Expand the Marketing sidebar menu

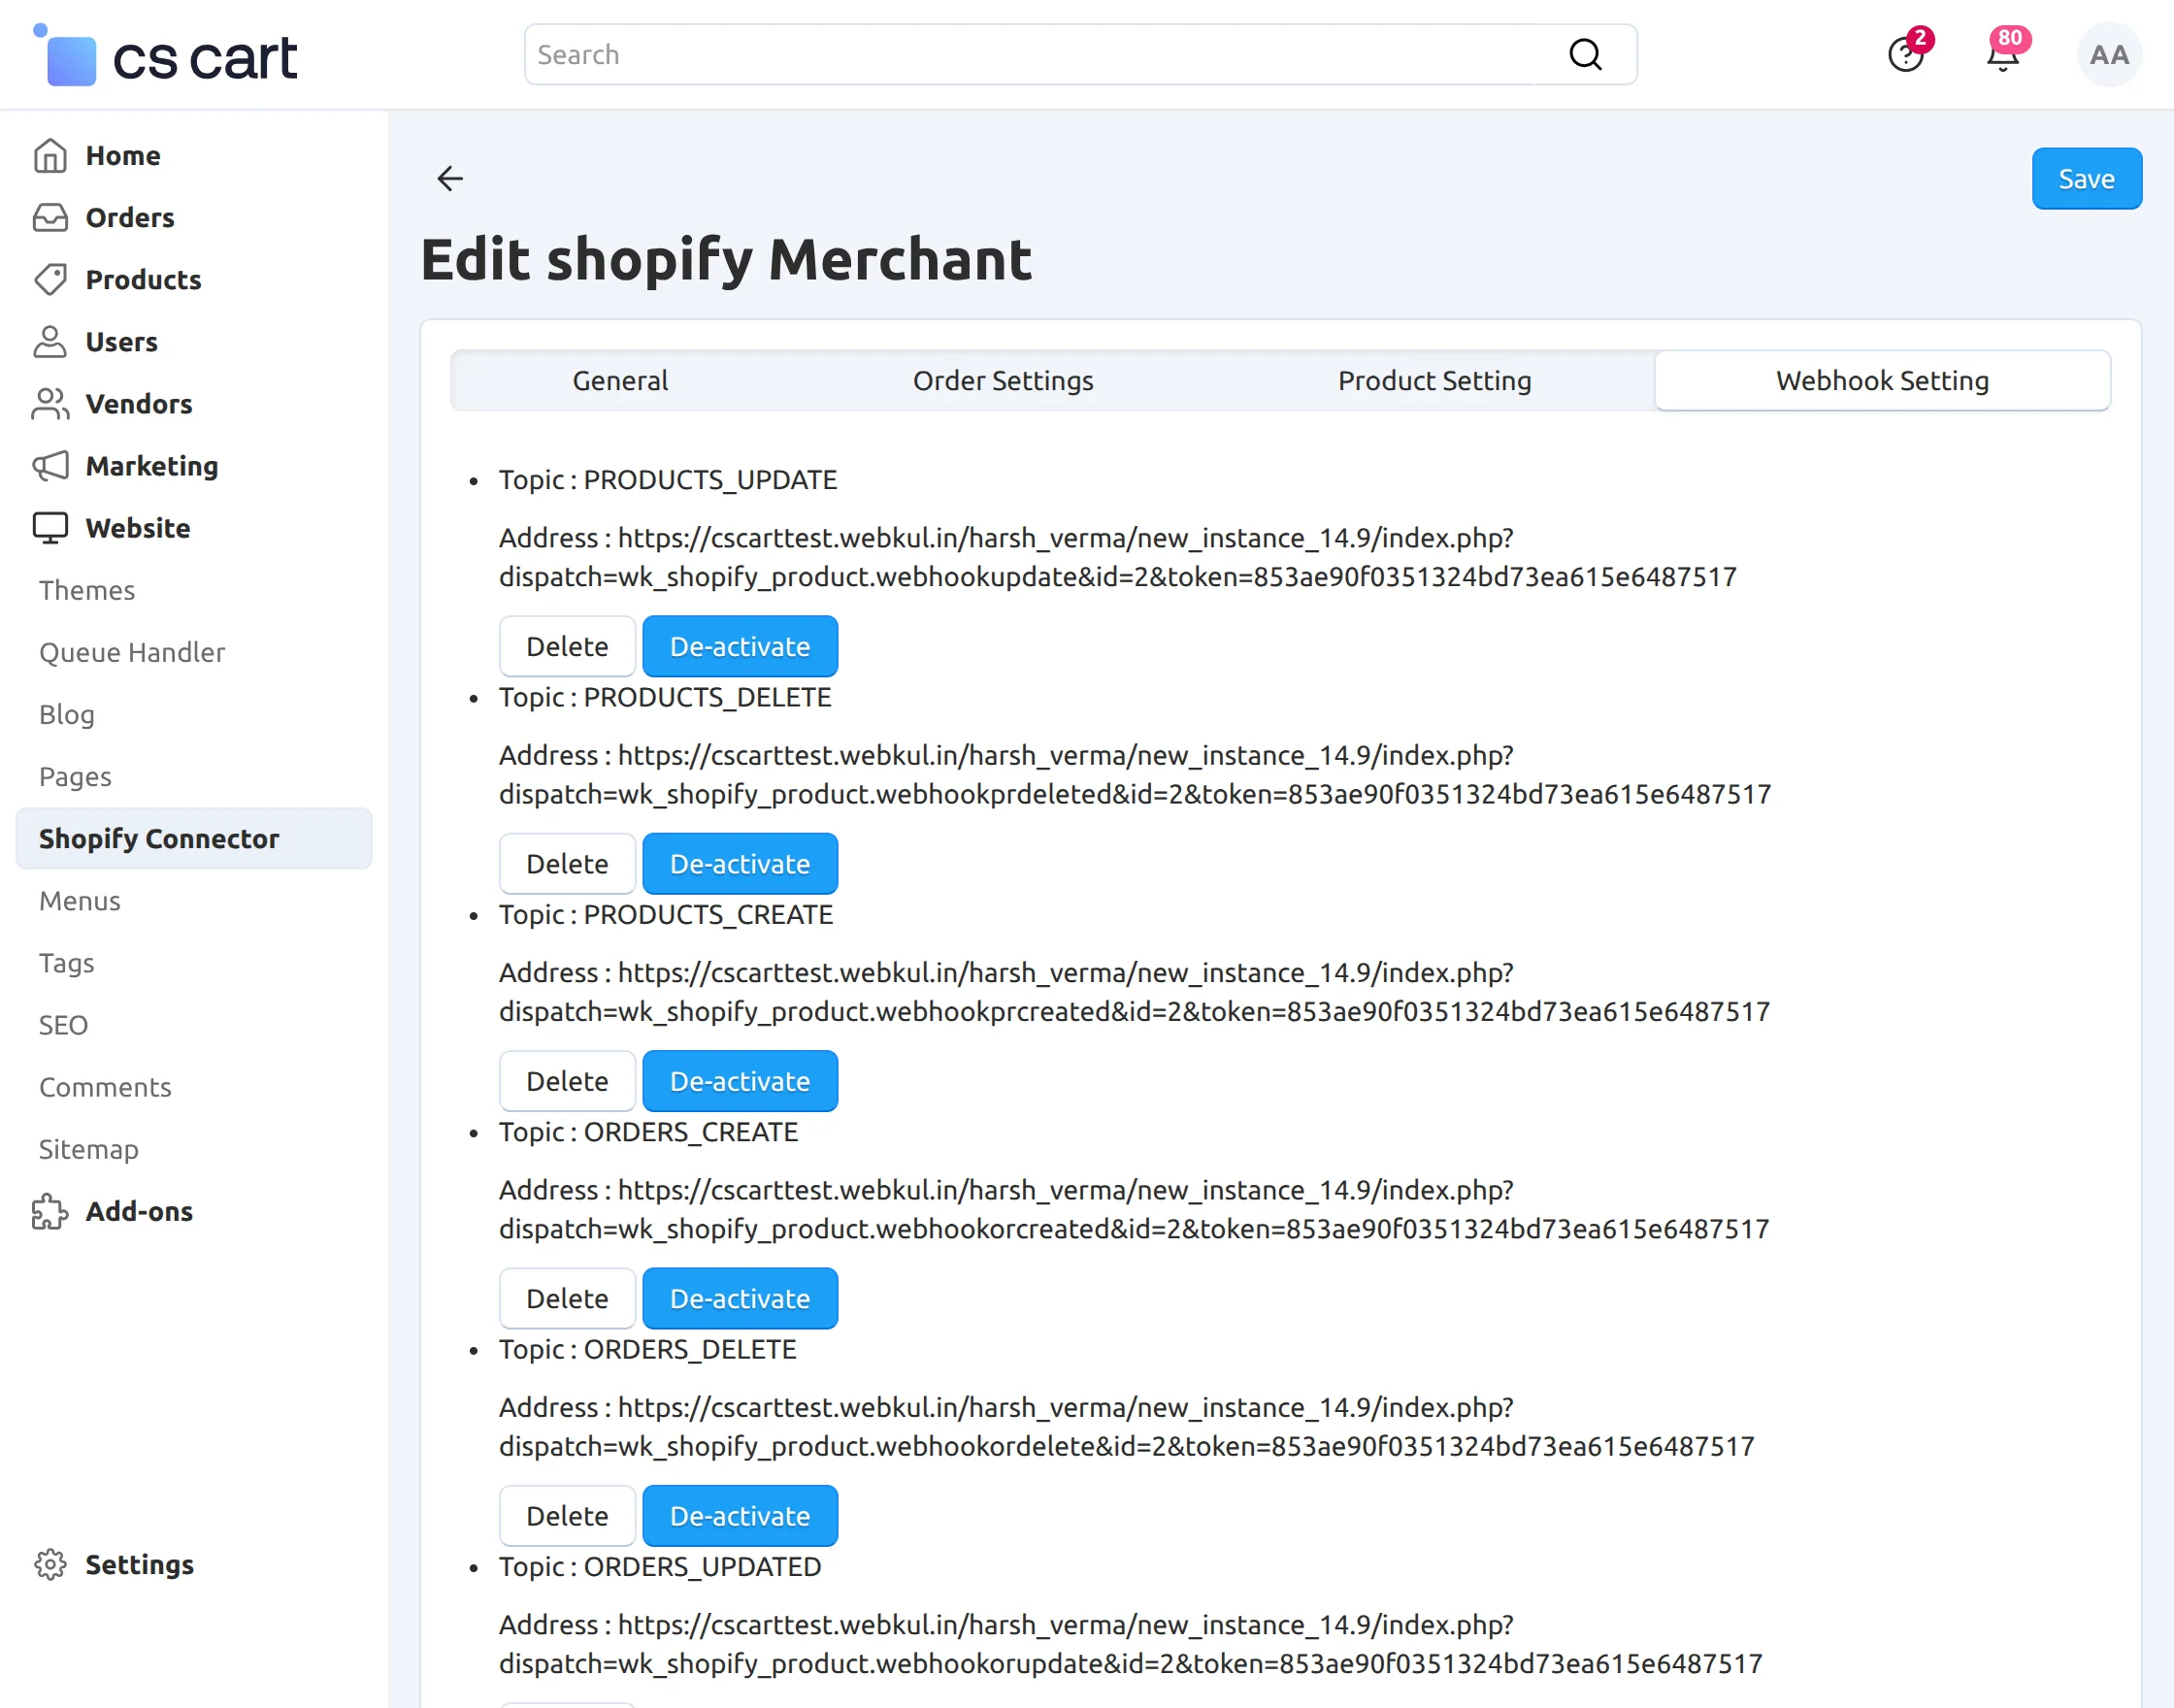151,466
